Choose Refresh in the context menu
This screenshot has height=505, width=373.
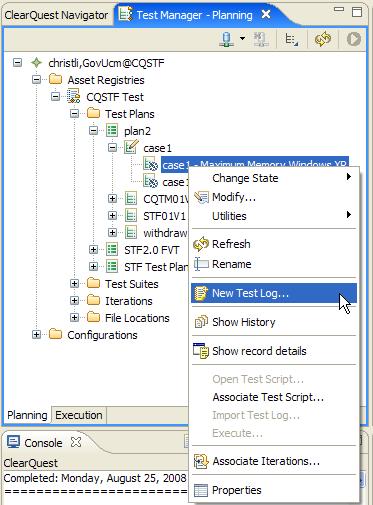coord(274,244)
